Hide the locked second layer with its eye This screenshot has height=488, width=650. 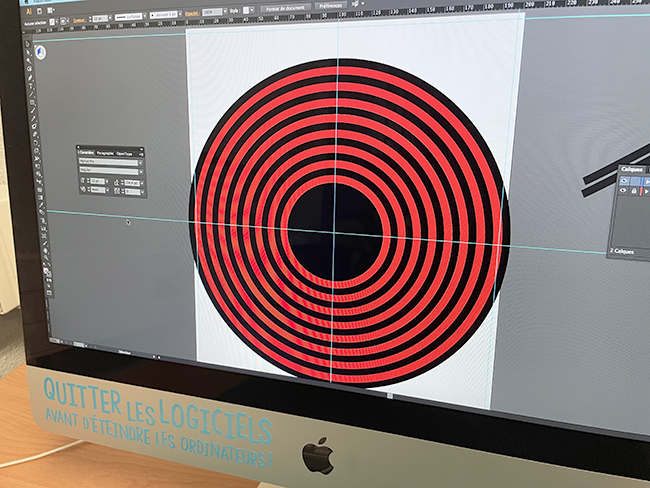click(x=623, y=190)
